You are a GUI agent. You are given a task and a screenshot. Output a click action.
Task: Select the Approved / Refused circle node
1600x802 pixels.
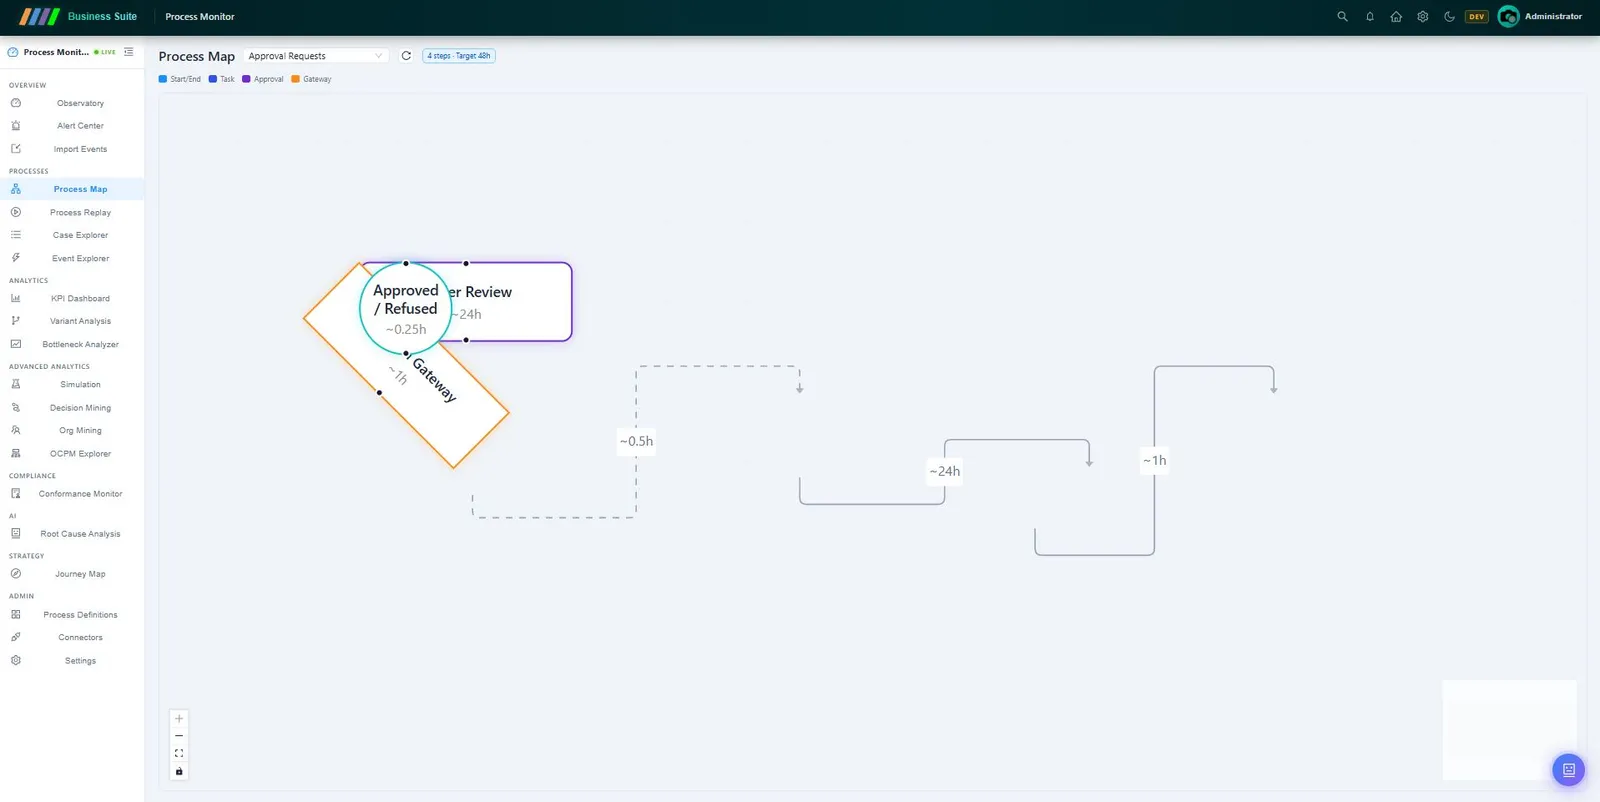click(x=406, y=308)
